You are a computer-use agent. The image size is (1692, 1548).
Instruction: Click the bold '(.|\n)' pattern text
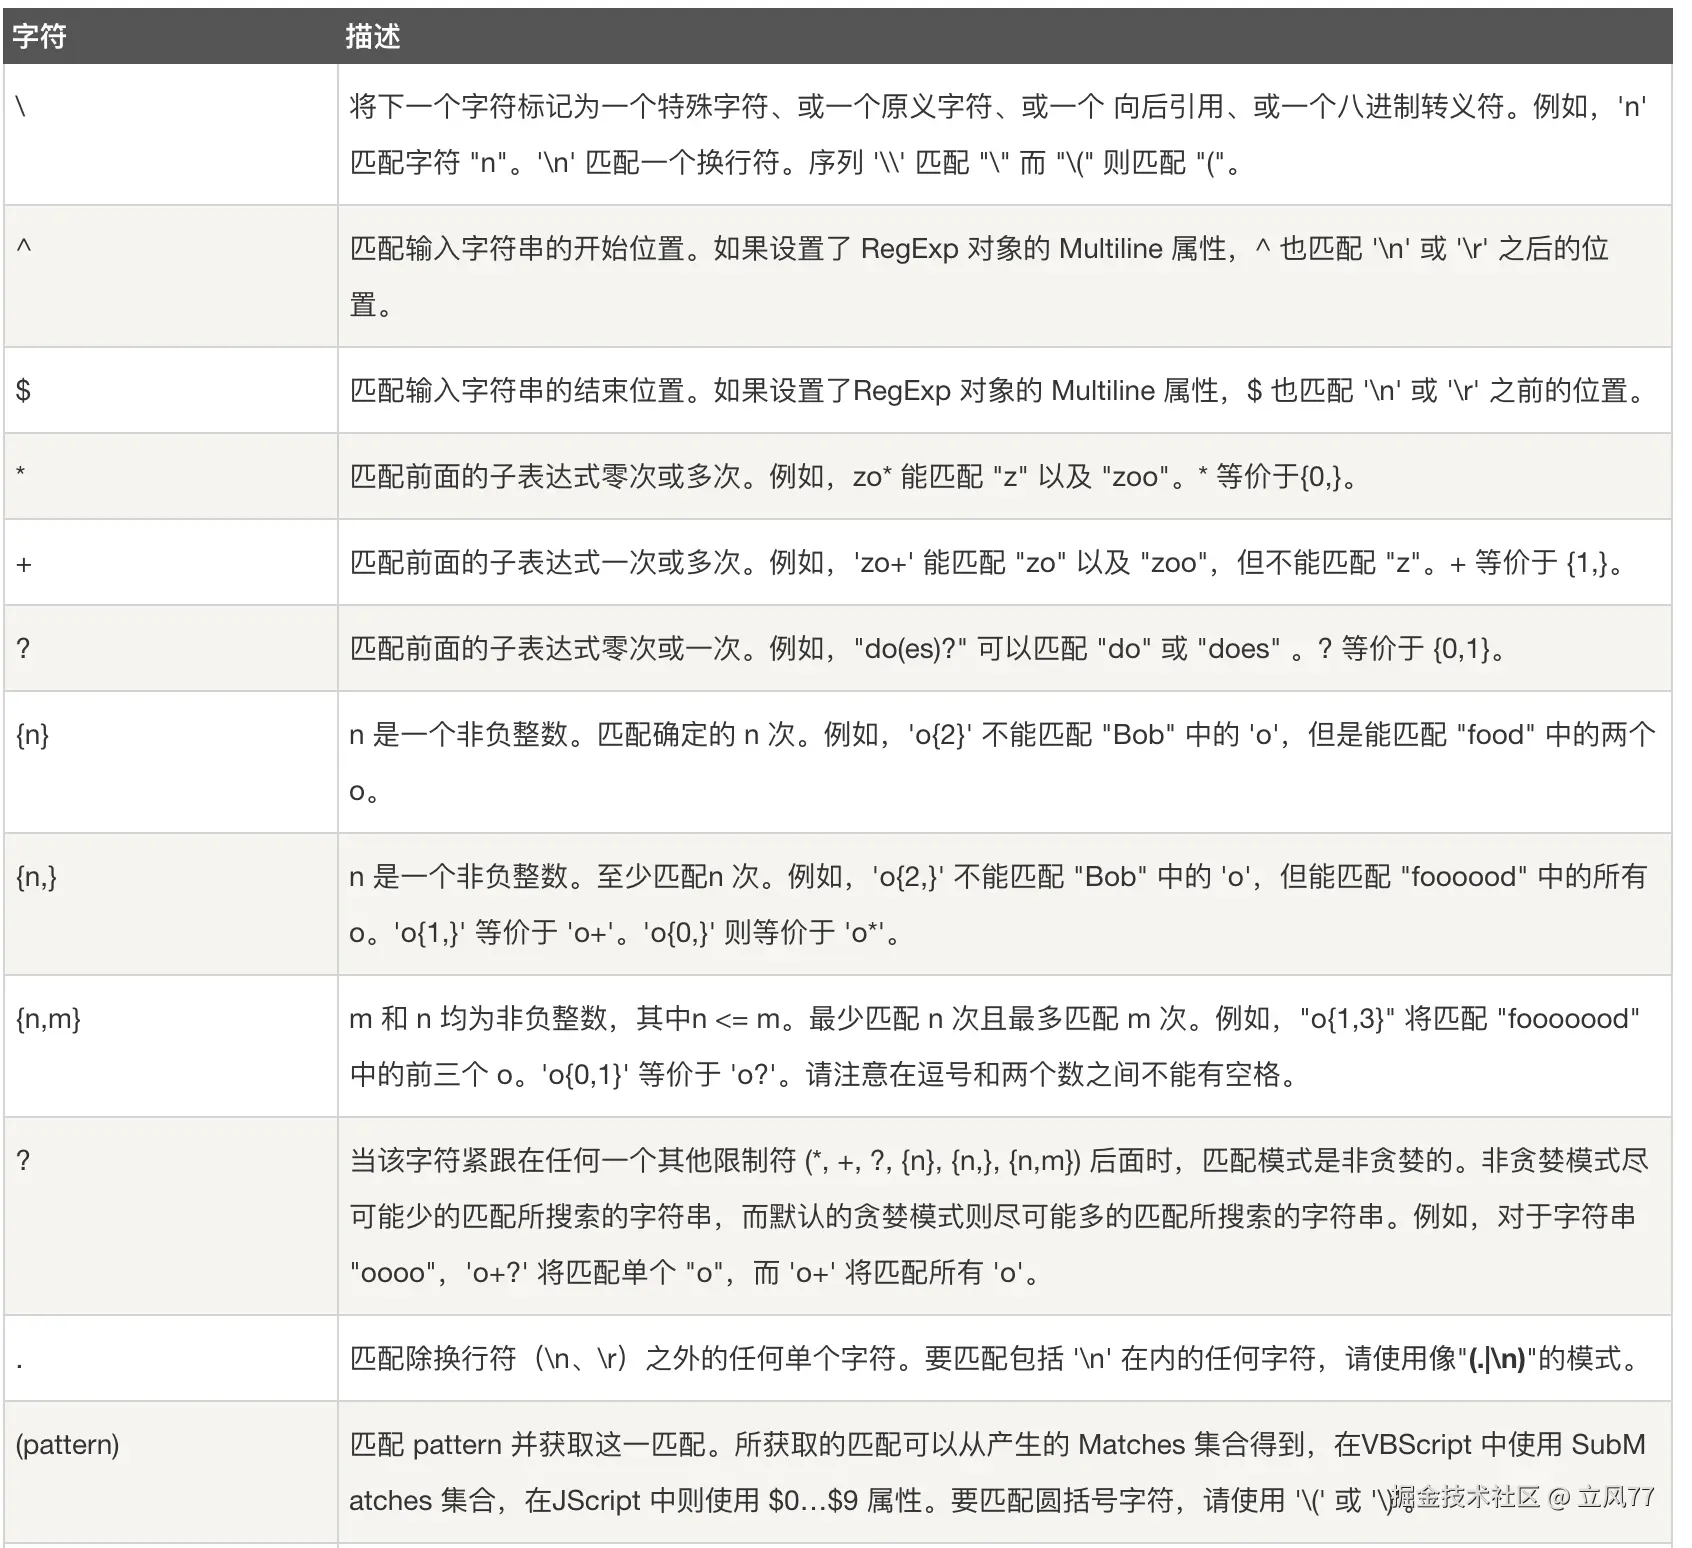click(1496, 1358)
